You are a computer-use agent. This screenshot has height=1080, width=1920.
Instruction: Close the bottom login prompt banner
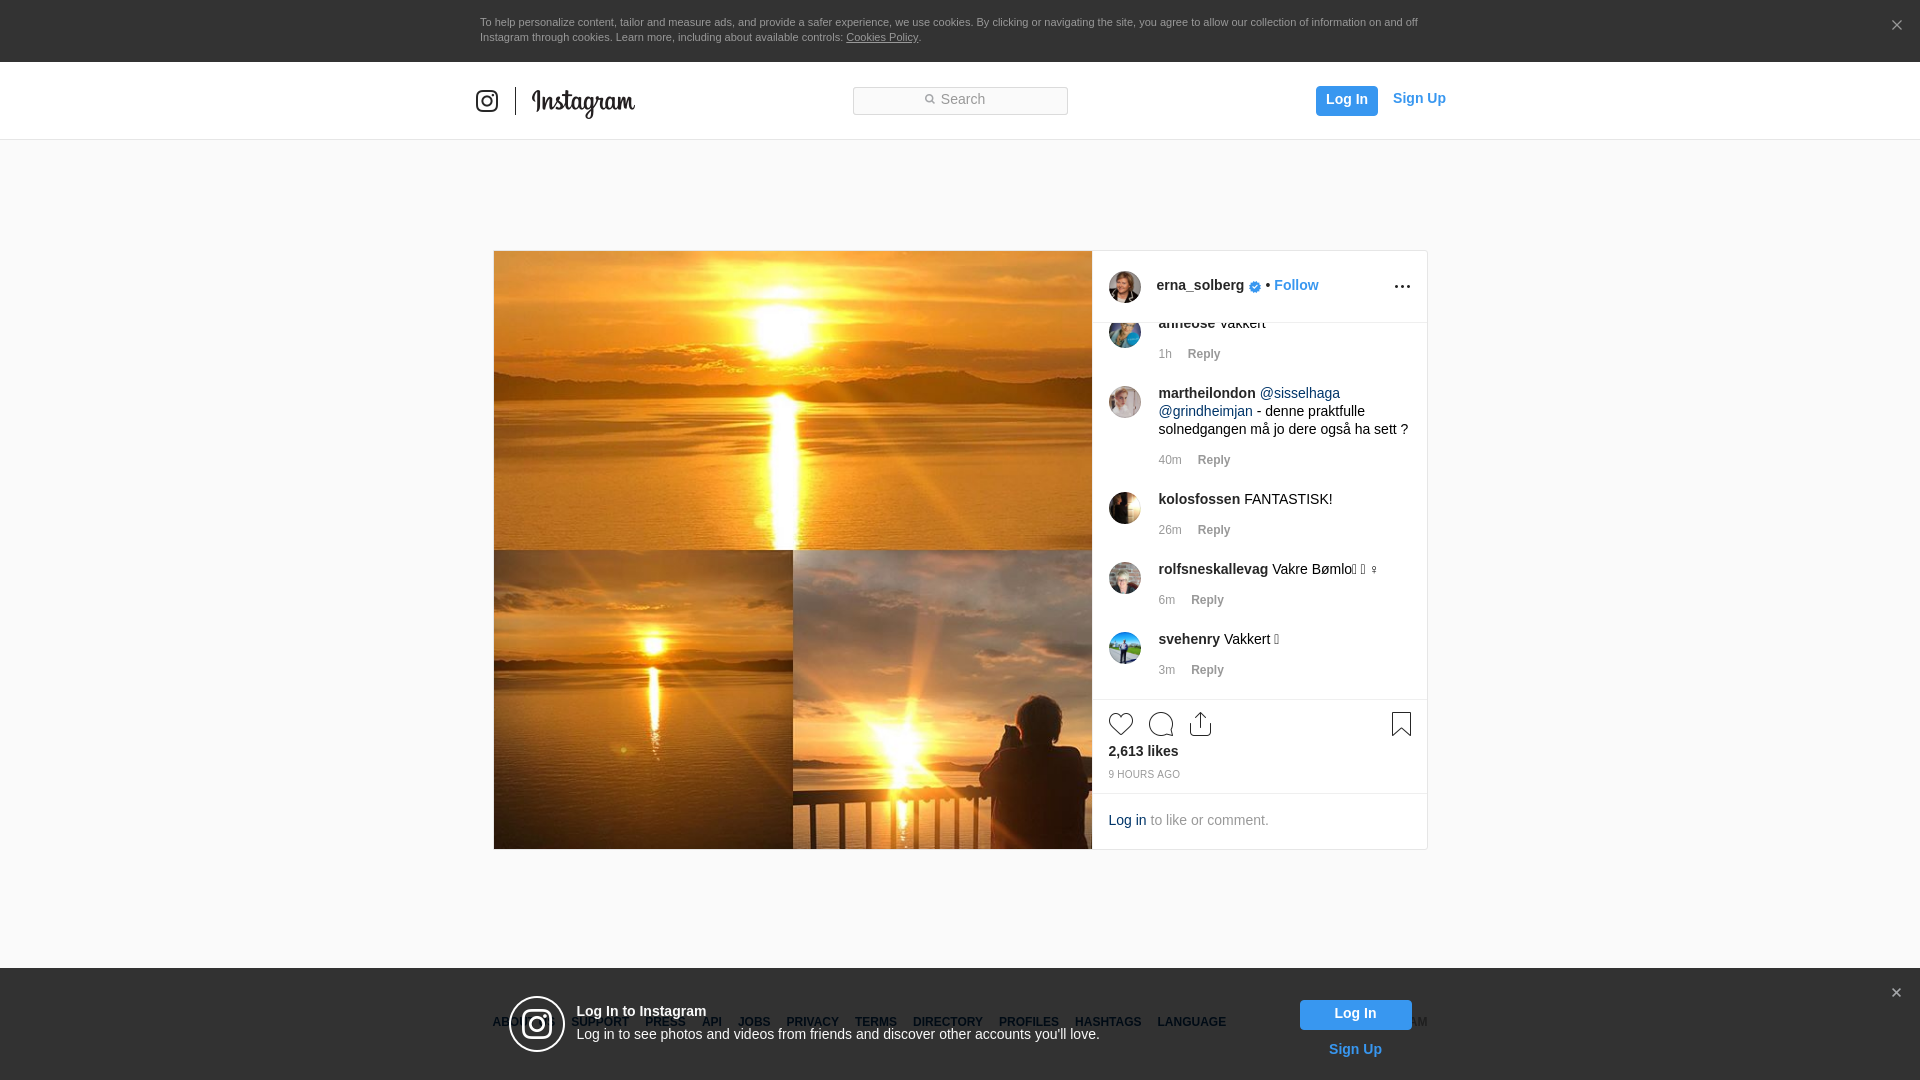[1895, 993]
